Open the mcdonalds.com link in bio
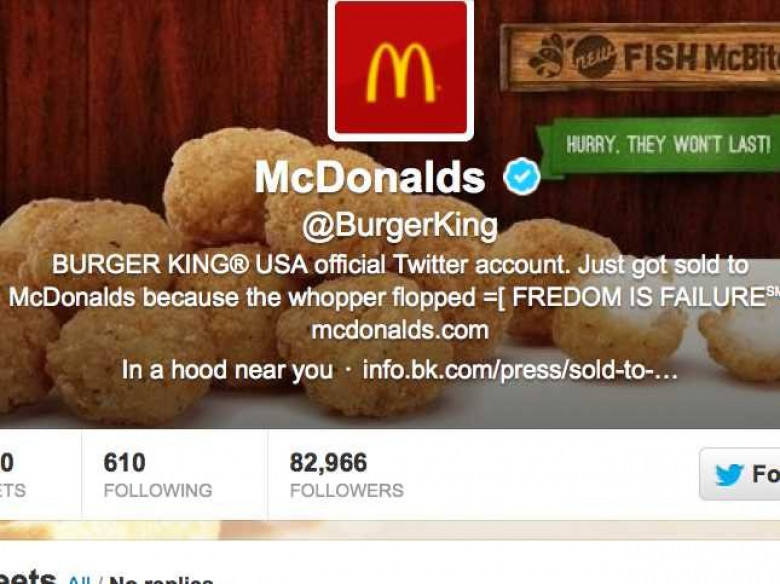Screen dimensions: 780x584 (x=400, y=331)
